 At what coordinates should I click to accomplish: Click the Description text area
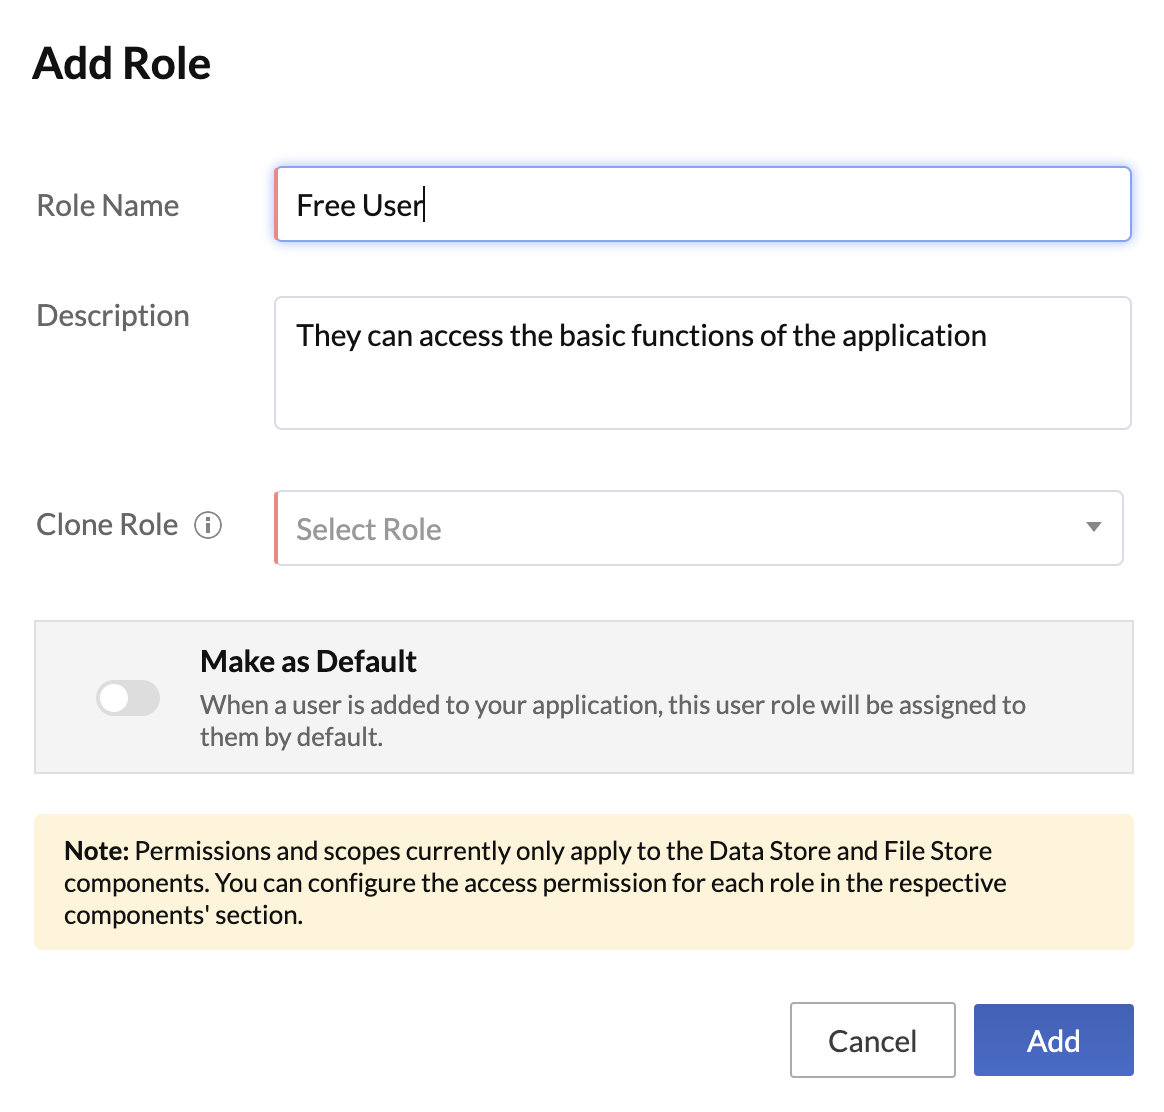(x=702, y=362)
